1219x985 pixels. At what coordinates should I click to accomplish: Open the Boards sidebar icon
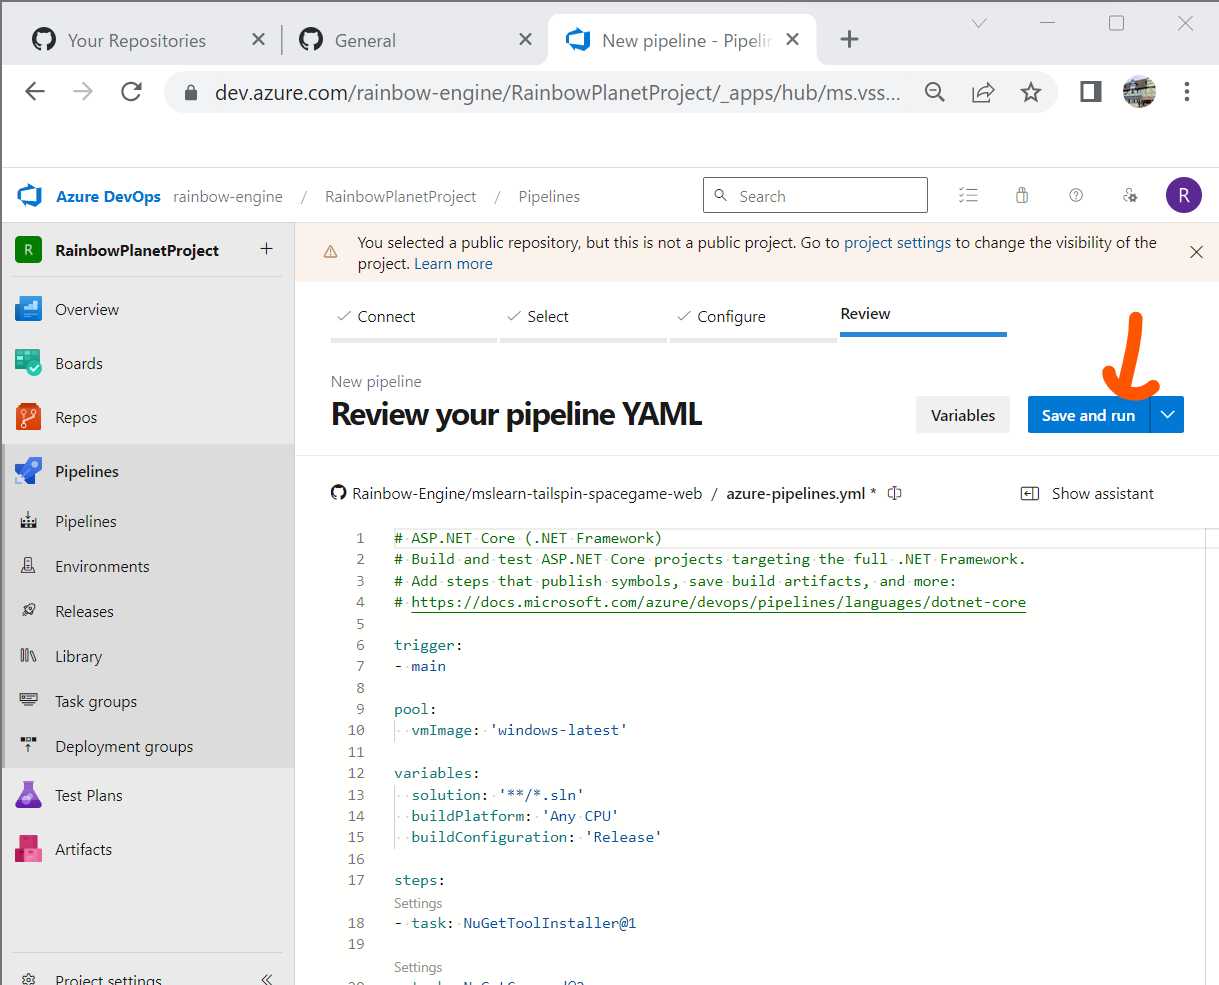tap(28, 363)
